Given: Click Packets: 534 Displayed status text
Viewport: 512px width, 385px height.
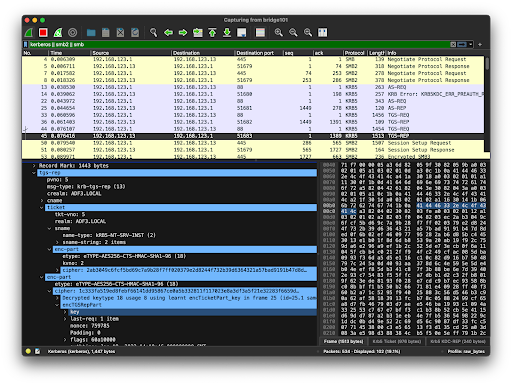Looking at the screenshot, I should click(362, 351).
